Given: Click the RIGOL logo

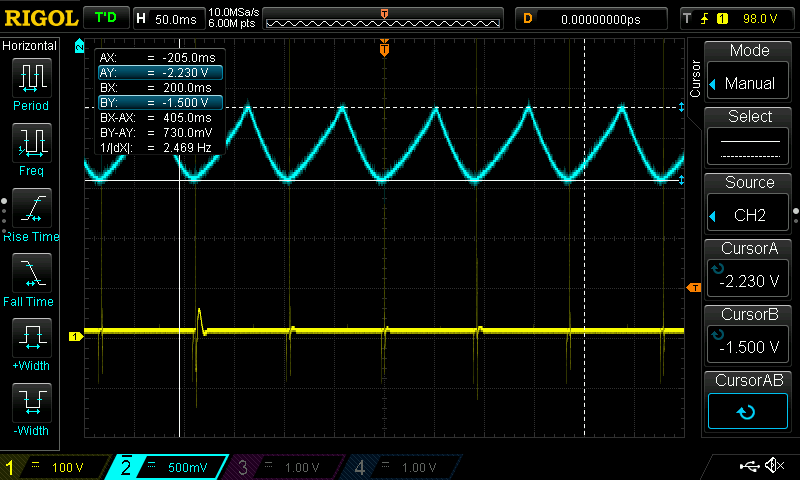Looking at the screenshot, I should coord(41,18).
